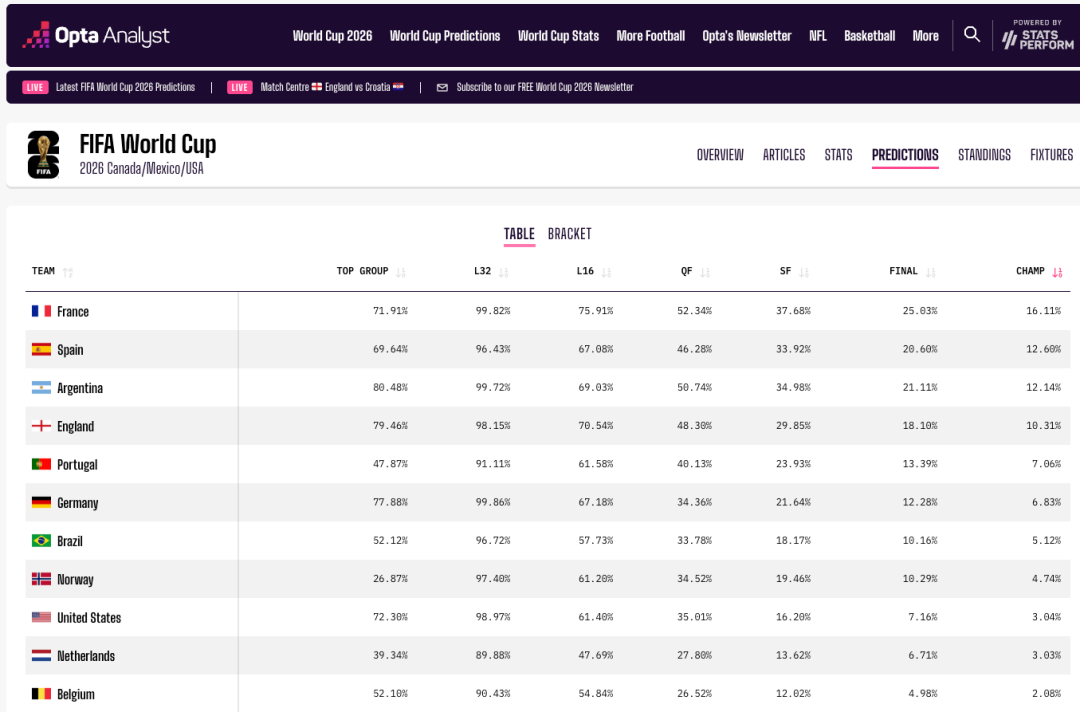Click the Argentina flag icon
The width and height of the screenshot is (1080, 712).
click(x=41, y=388)
